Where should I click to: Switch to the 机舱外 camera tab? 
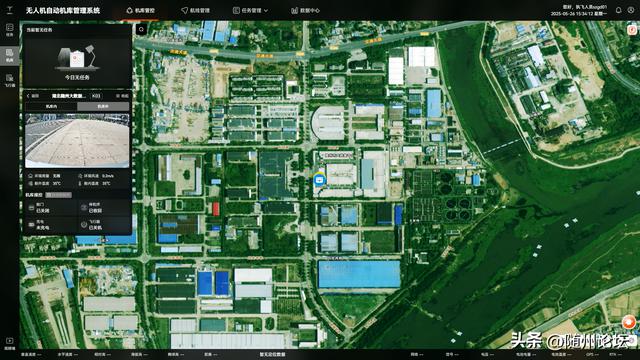(103, 107)
